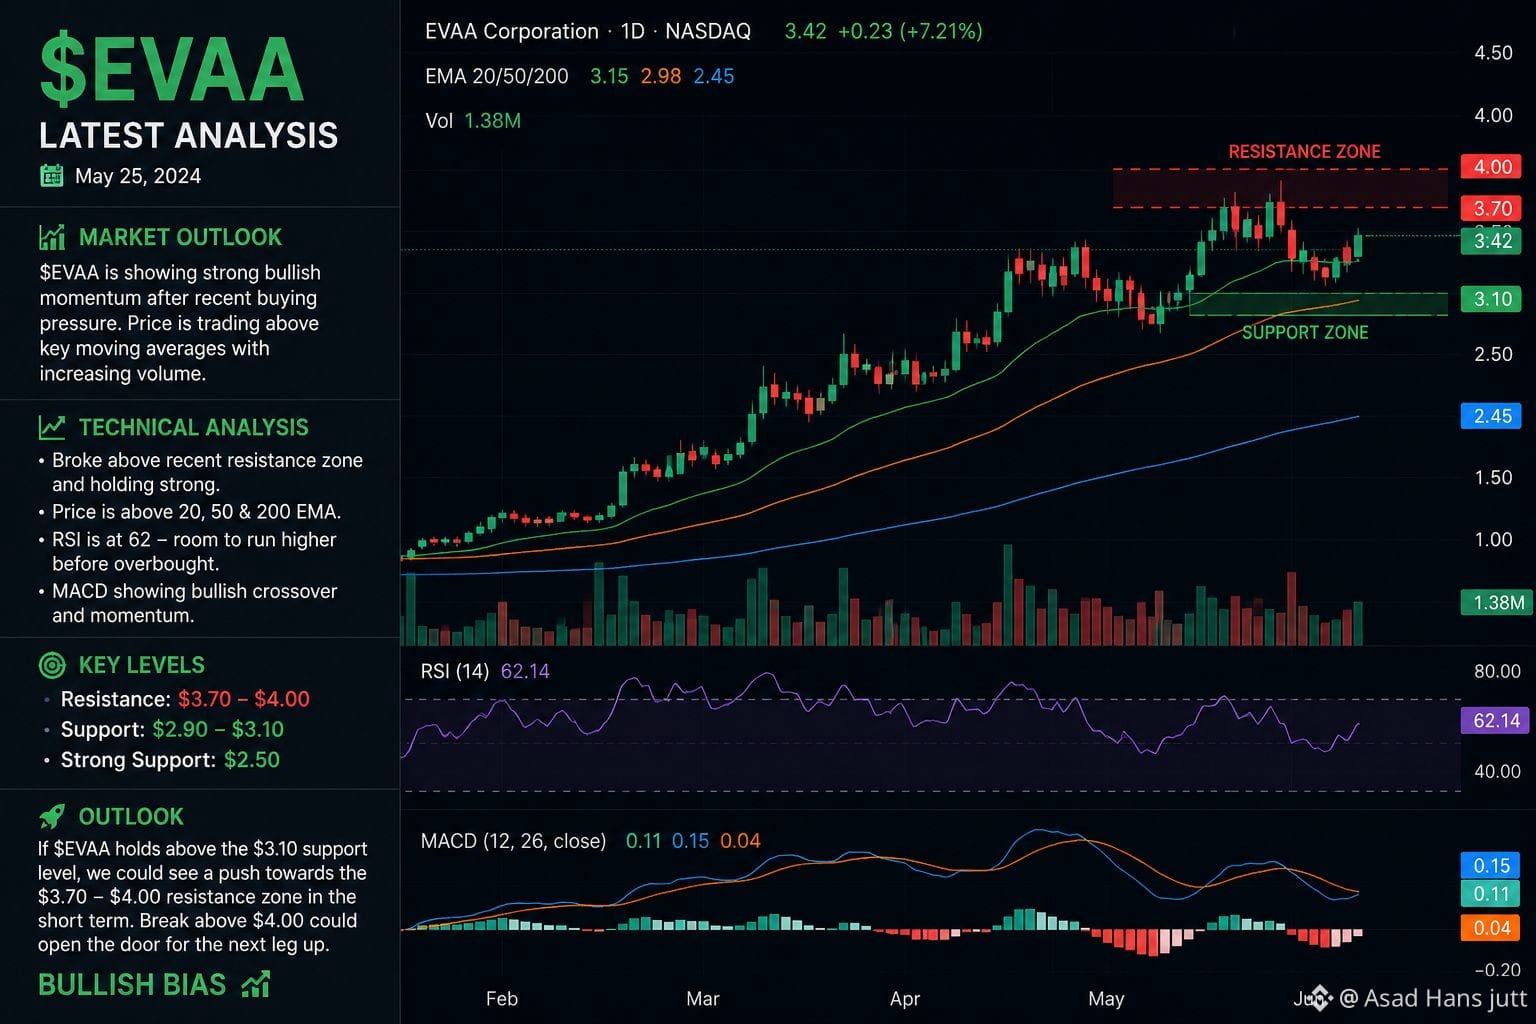This screenshot has height=1024, width=1536.
Task: Select the orange 0.04 histogram tag on axis
Action: click(x=1492, y=928)
